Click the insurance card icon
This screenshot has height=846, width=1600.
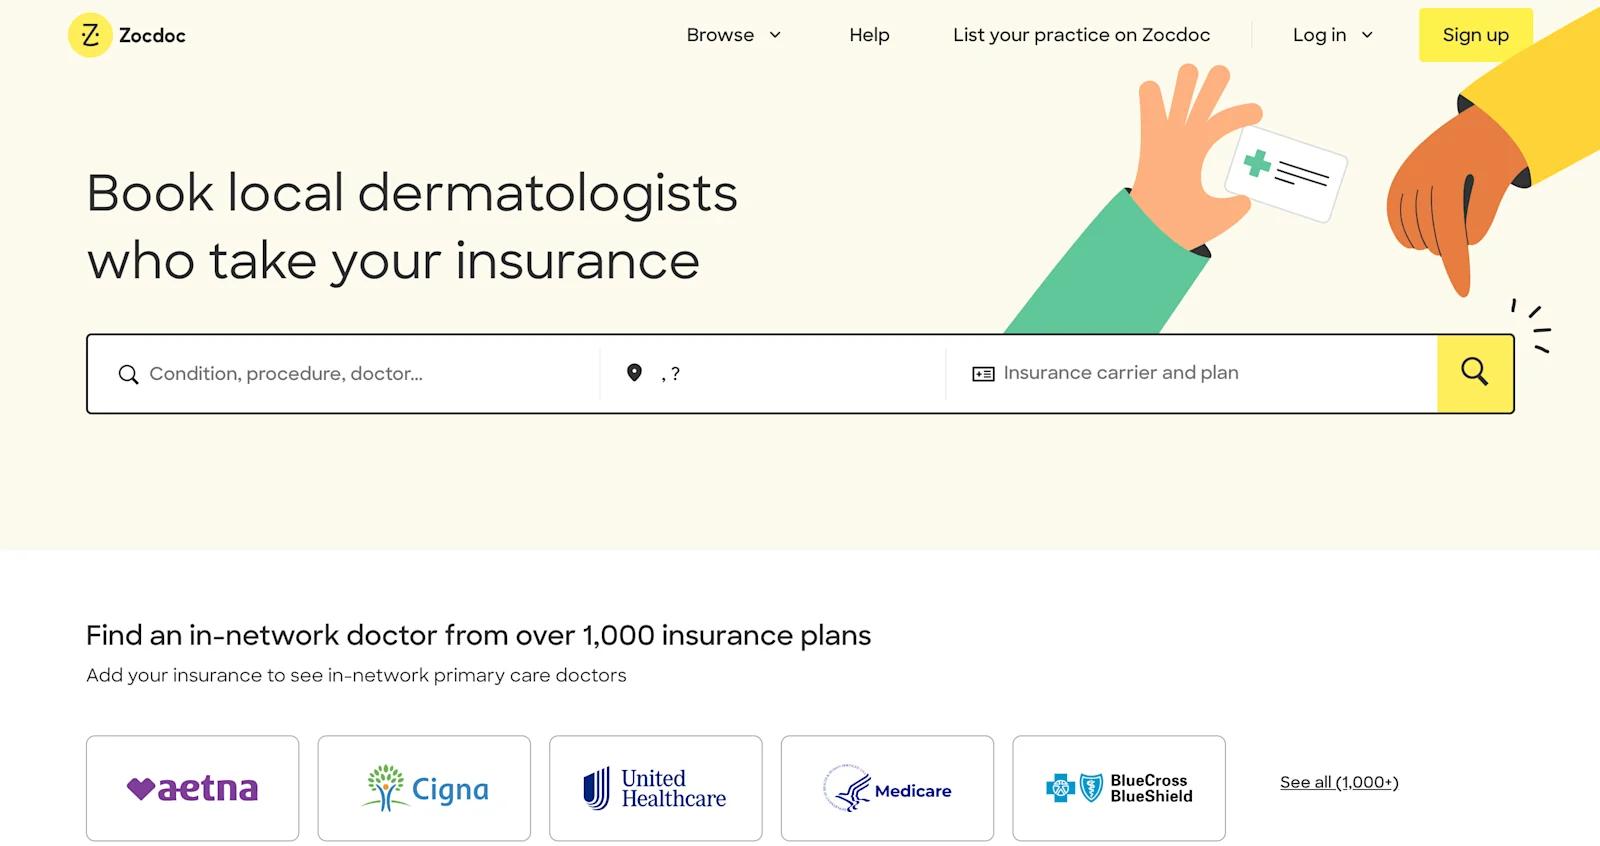[983, 374]
